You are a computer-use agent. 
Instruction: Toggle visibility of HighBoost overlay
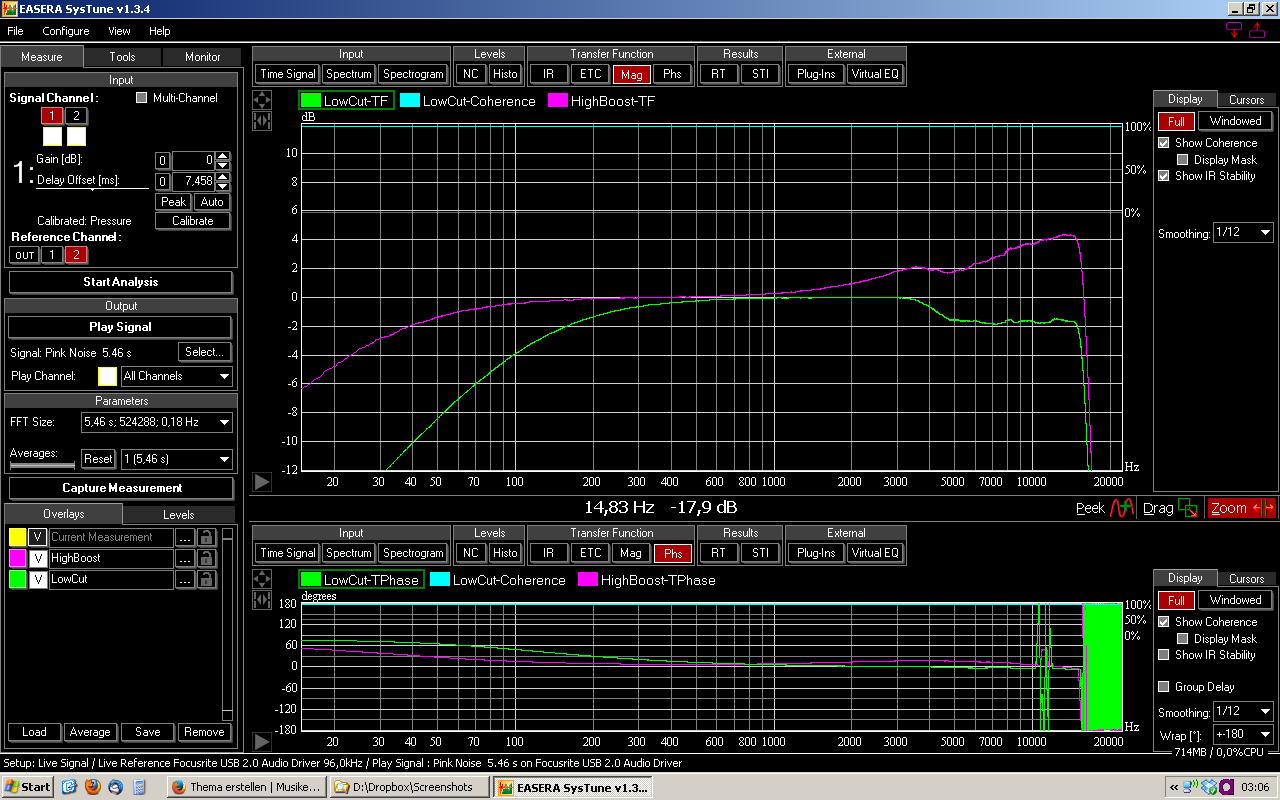pyautogui.click(x=37, y=558)
